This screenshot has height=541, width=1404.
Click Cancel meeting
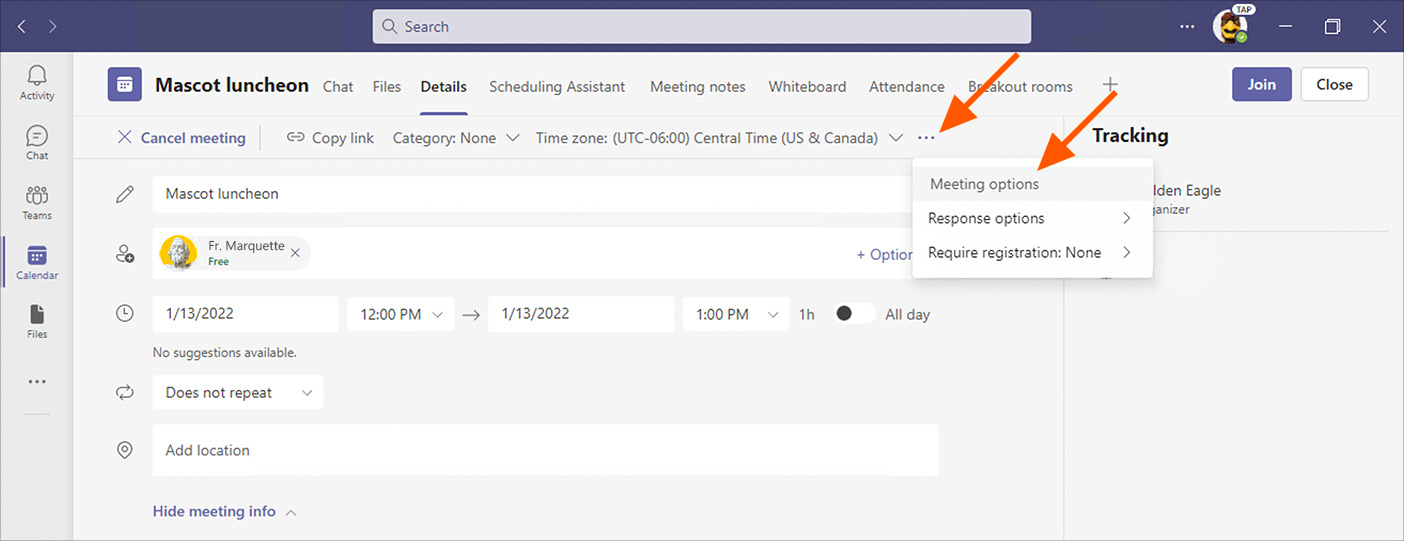pos(182,138)
